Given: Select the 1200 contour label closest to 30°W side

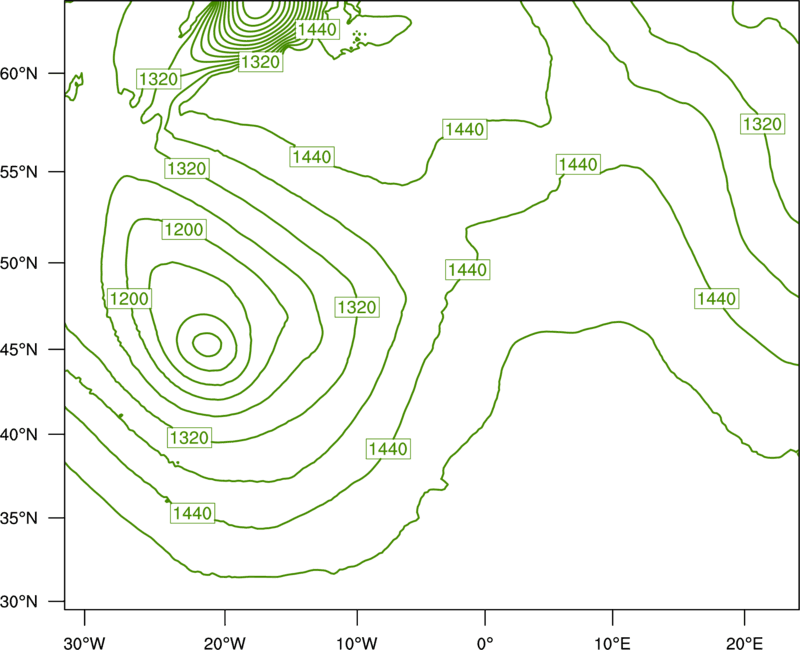Looking at the screenshot, I should (x=130, y=298).
